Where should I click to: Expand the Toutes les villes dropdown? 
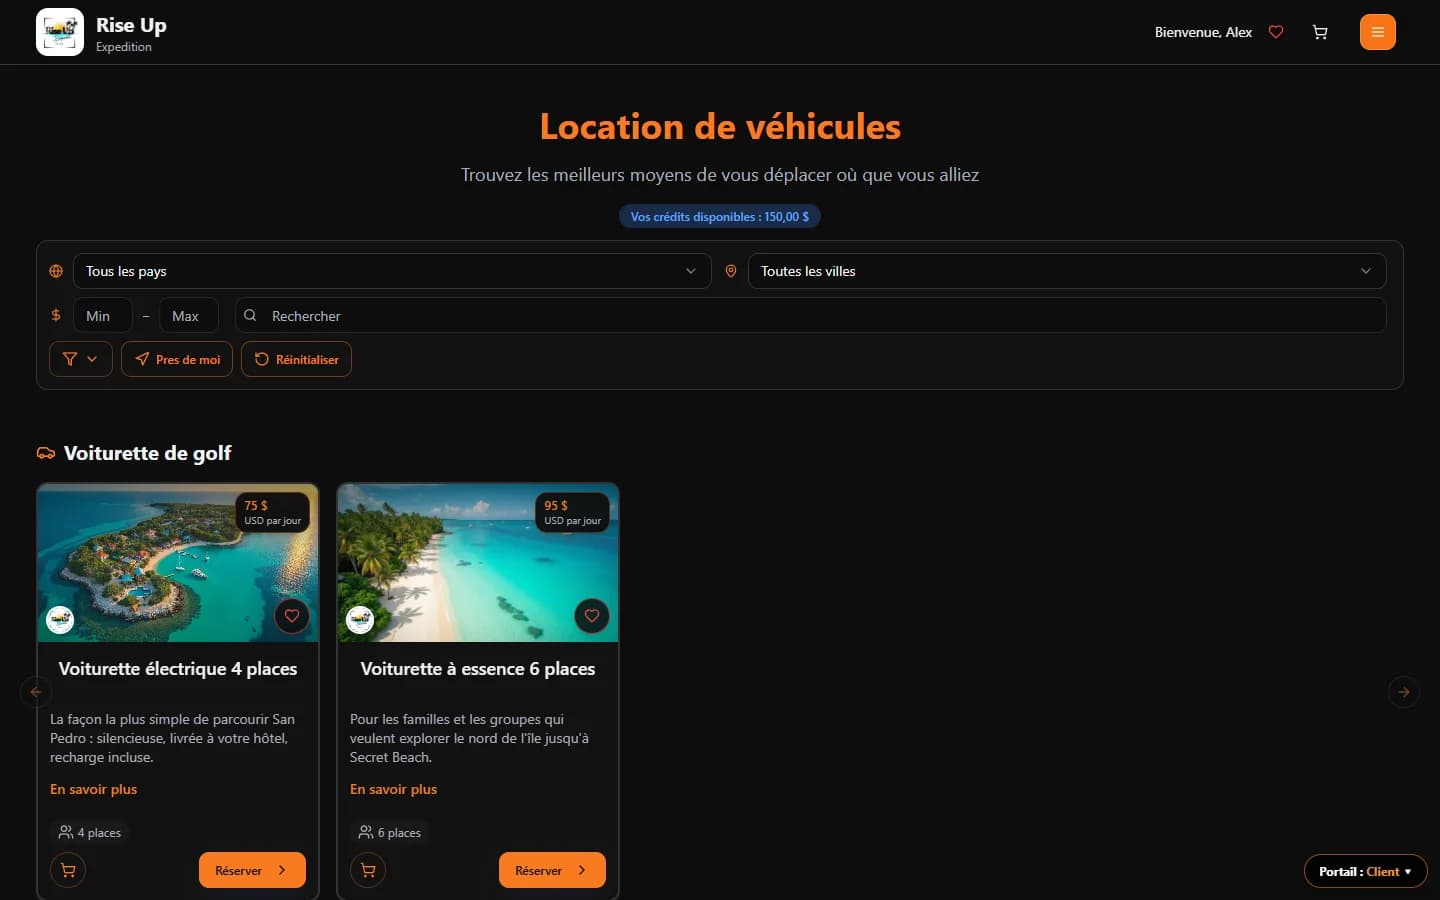tap(1067, 271)
